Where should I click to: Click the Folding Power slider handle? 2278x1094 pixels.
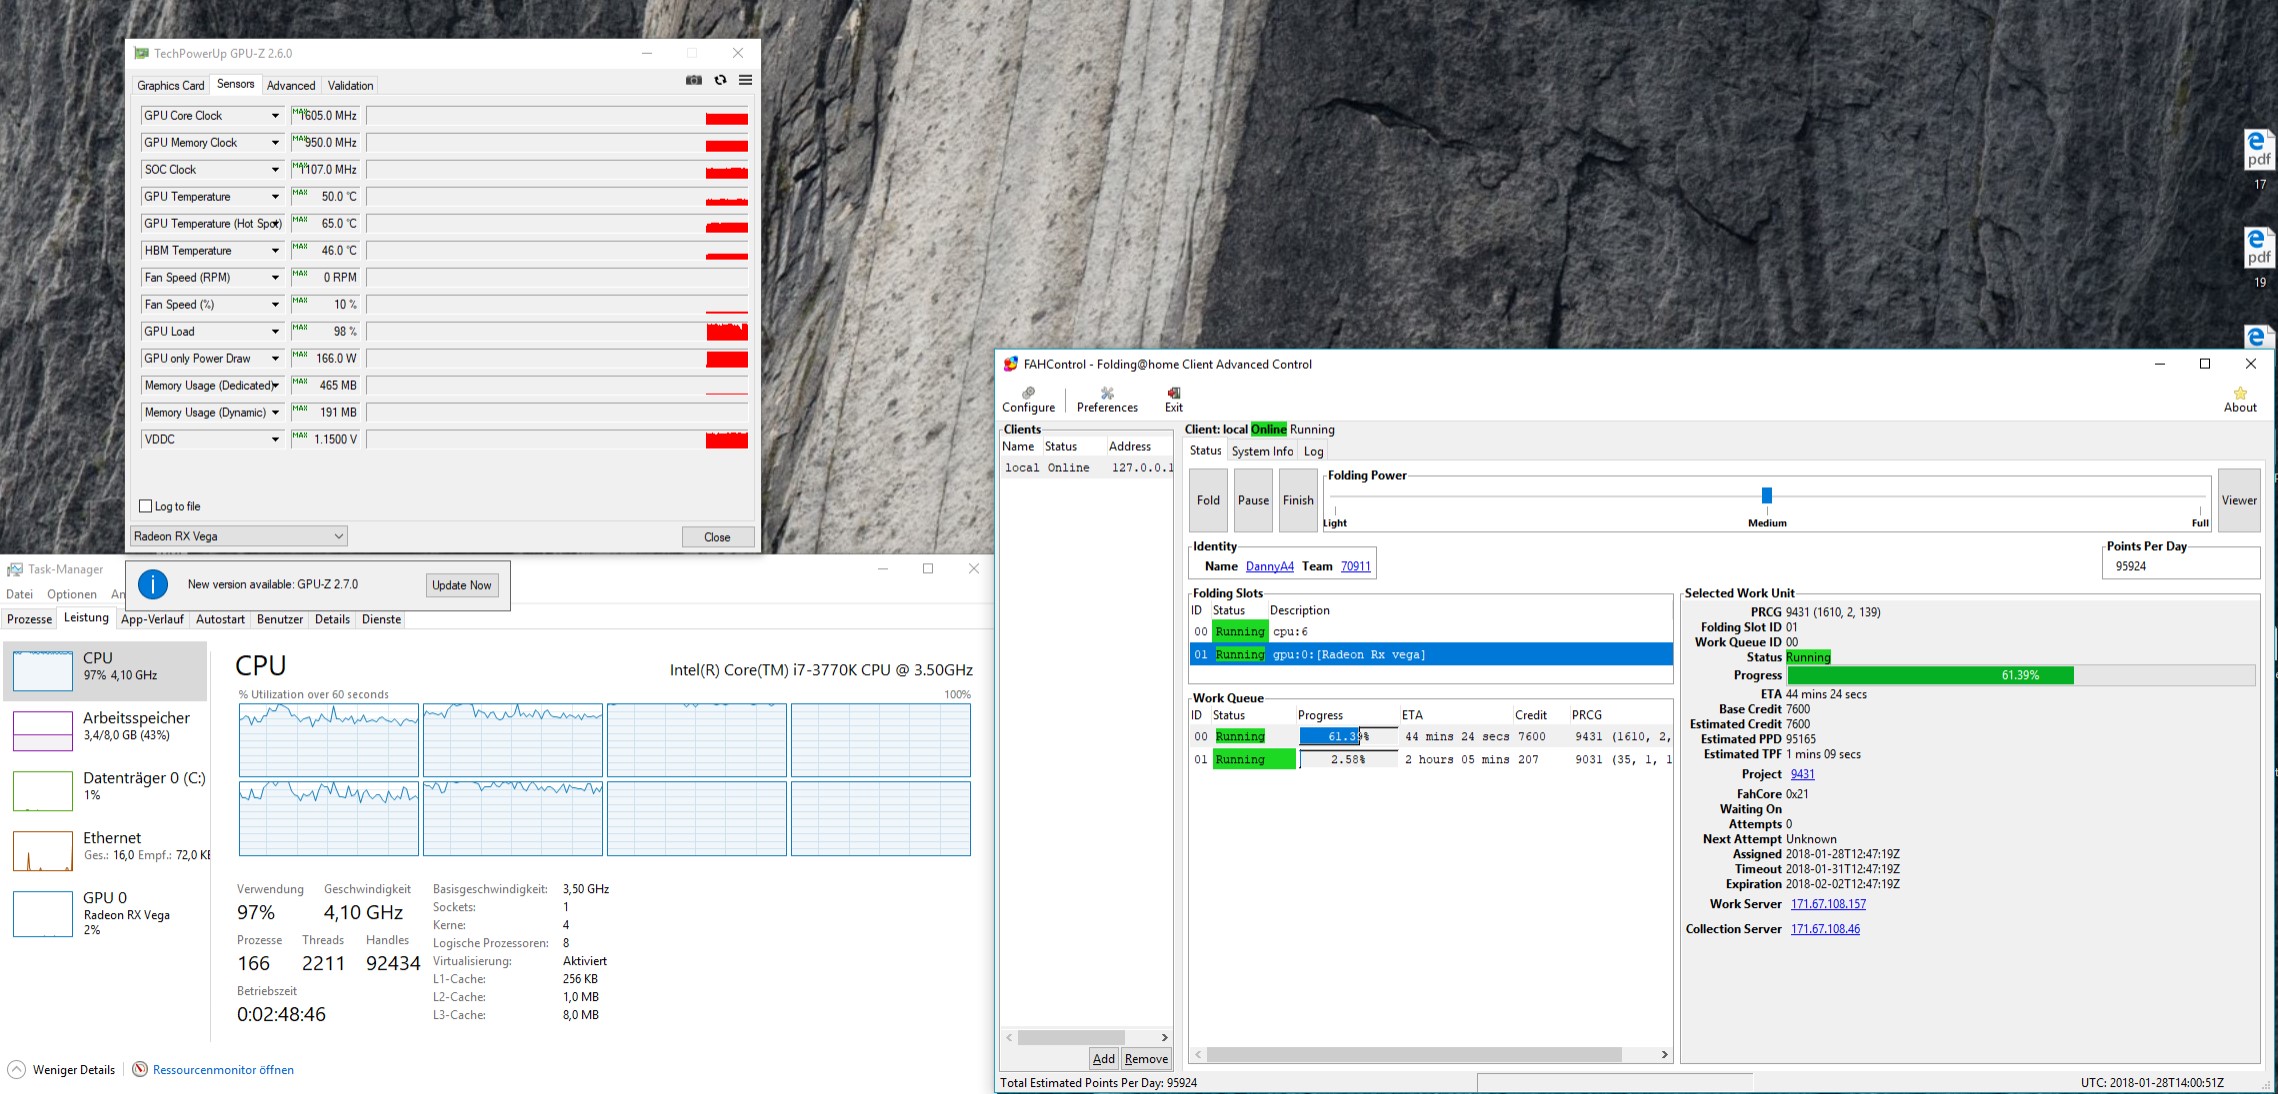tap(1767, 495)
